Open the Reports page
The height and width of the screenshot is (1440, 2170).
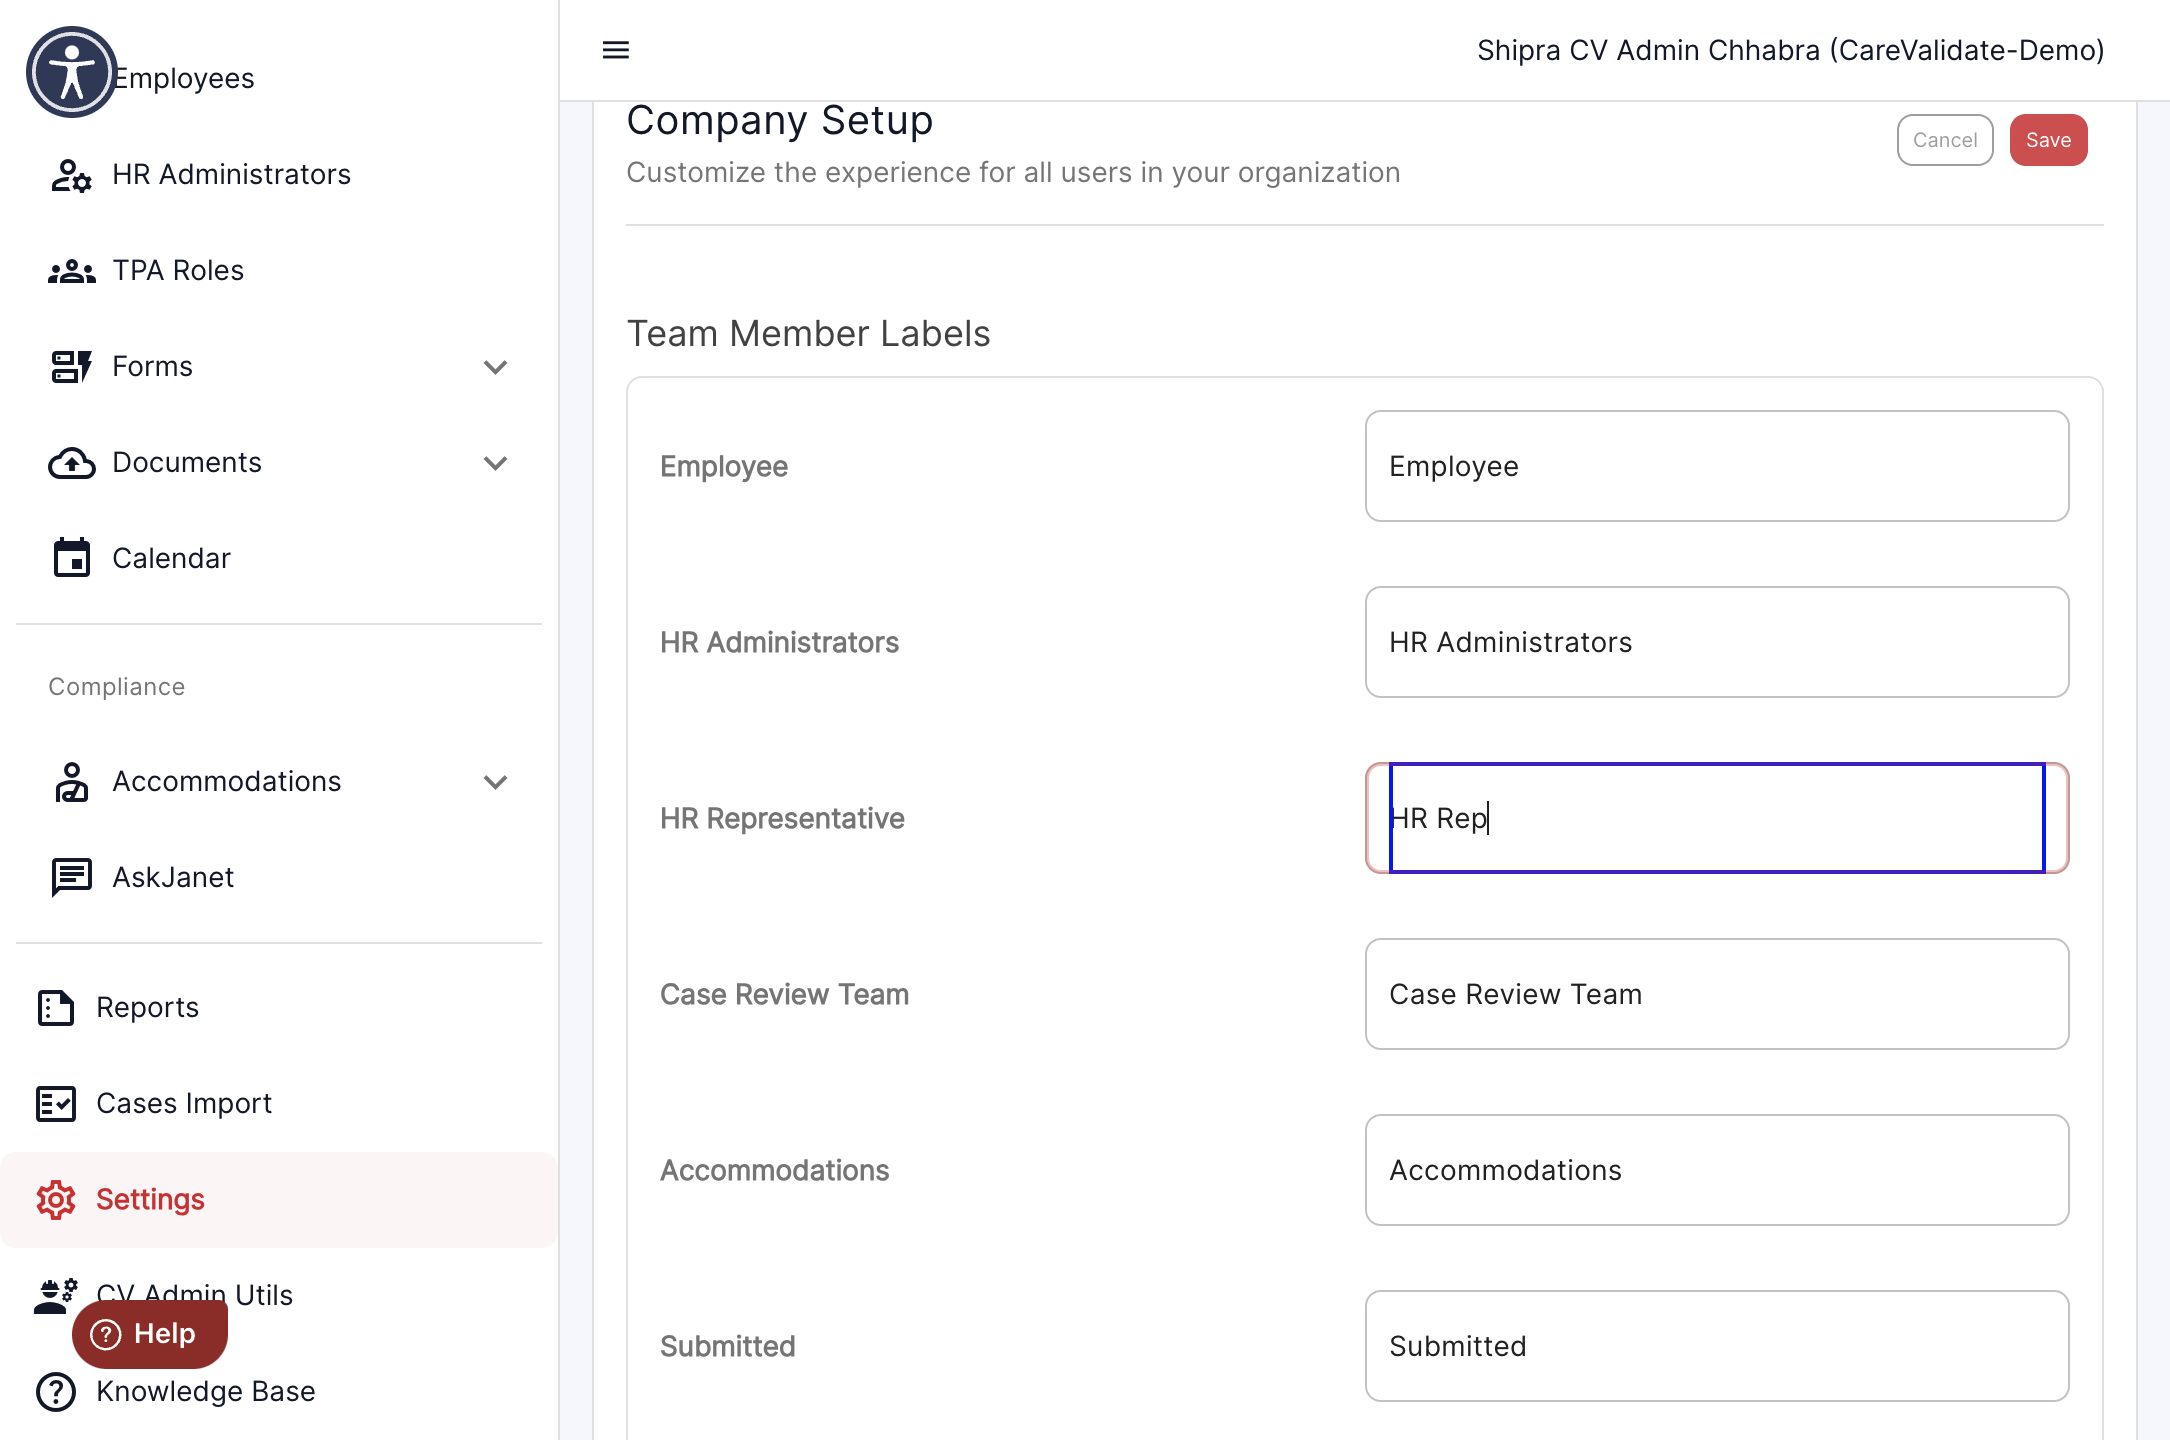click(147, 1008)
